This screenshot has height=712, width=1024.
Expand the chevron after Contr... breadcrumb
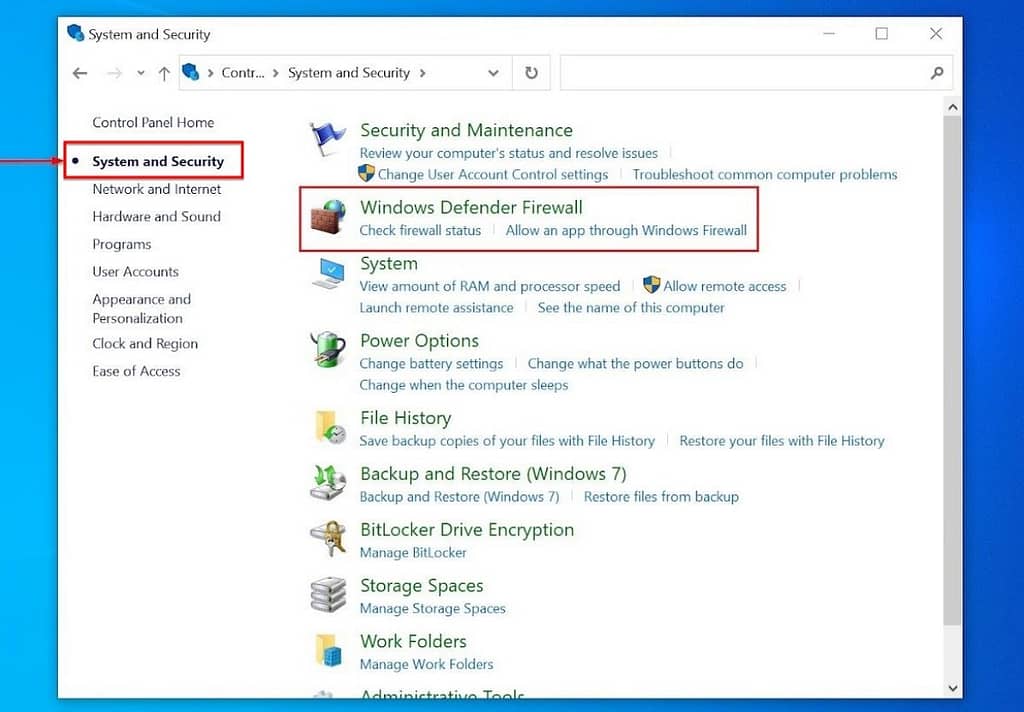(275, 73)
